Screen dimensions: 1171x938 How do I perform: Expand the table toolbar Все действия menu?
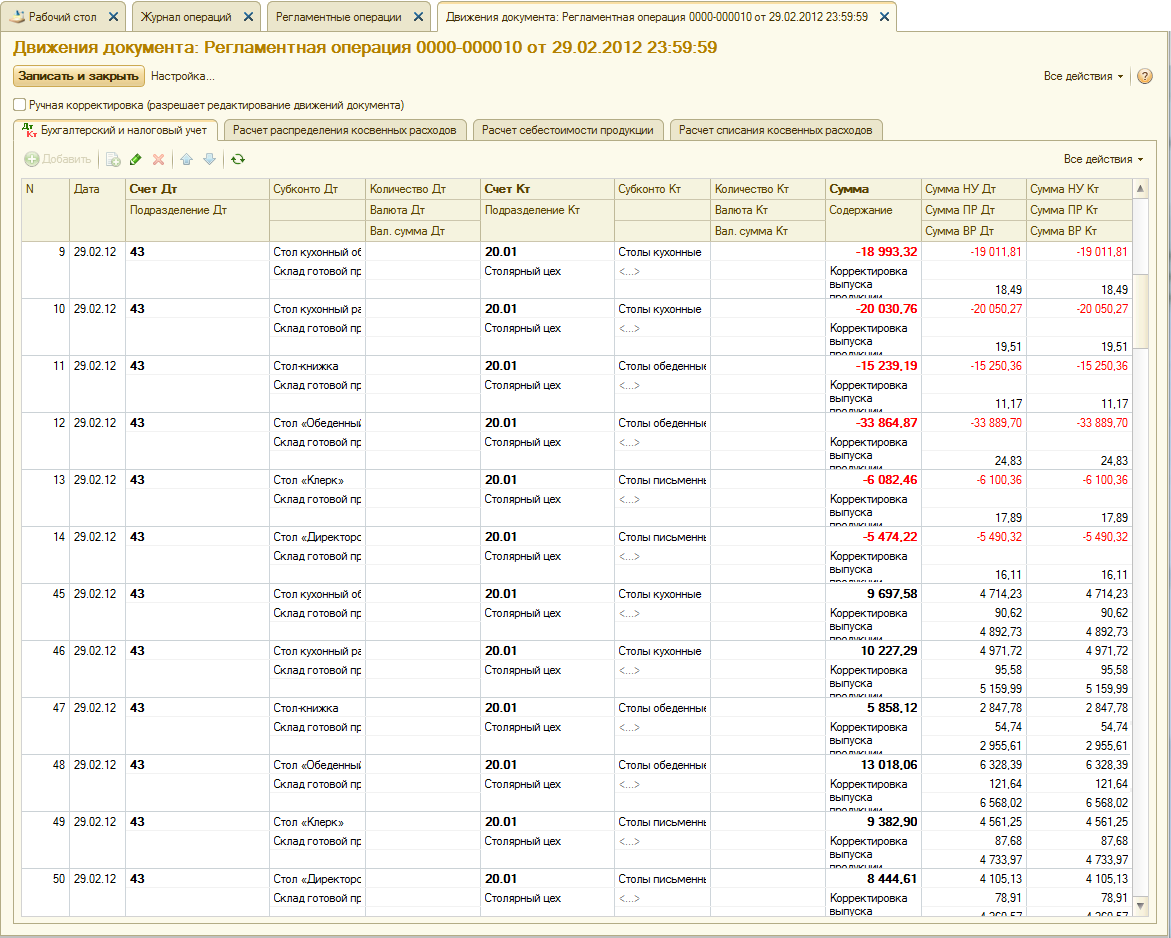pyautogui.click(x=1103, y=159)
